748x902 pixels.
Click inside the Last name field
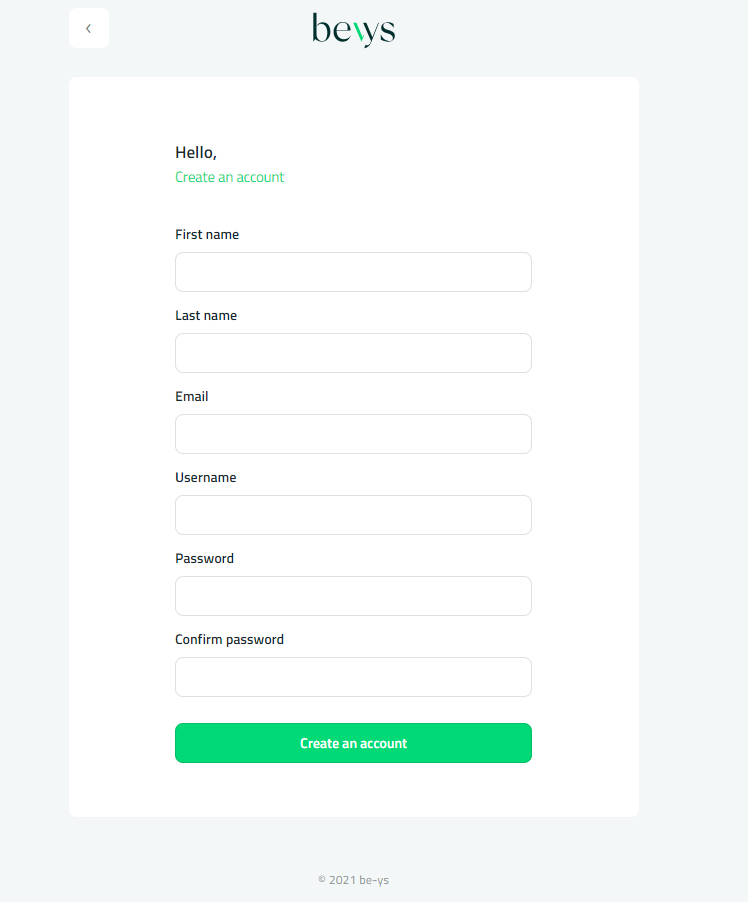353,353
